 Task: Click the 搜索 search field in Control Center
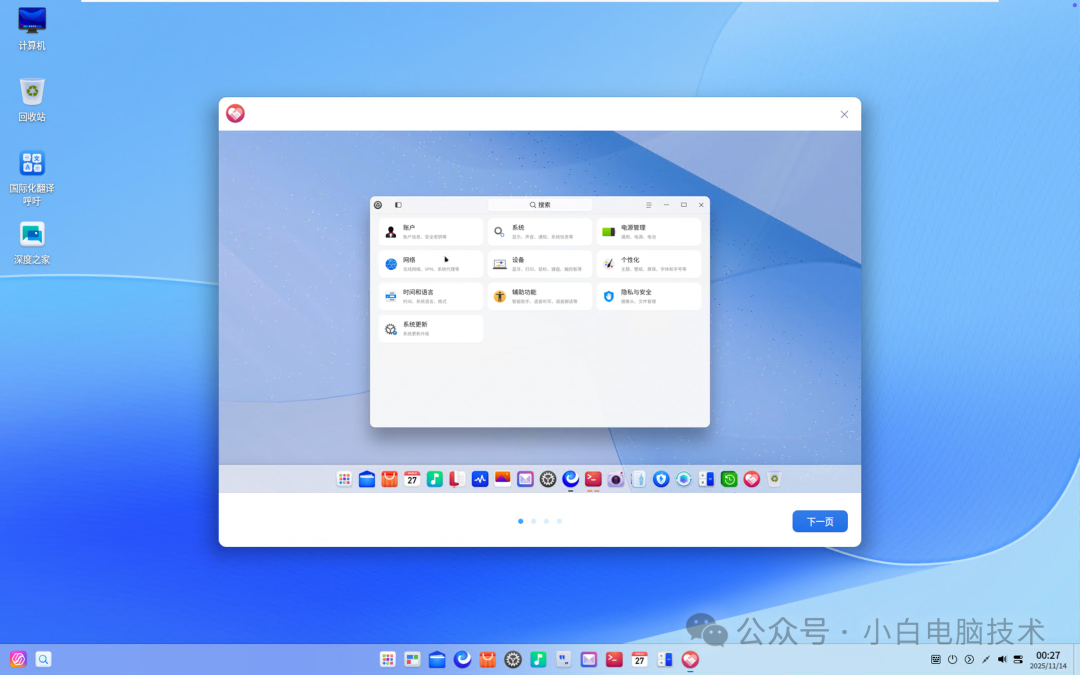click(540, 204)
